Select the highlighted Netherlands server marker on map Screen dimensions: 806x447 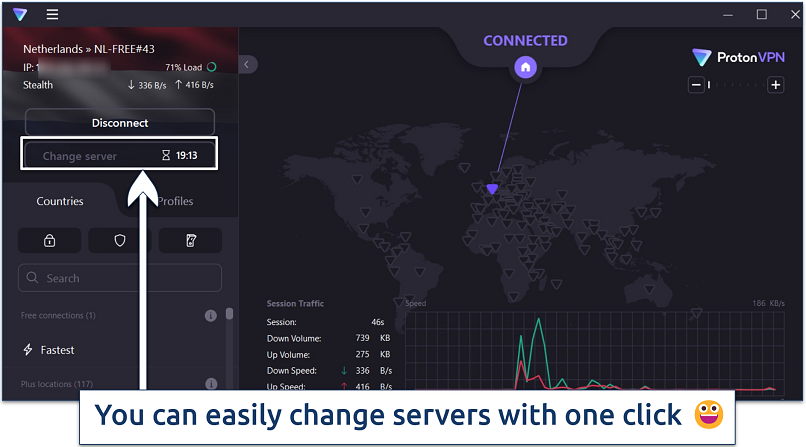491,188
